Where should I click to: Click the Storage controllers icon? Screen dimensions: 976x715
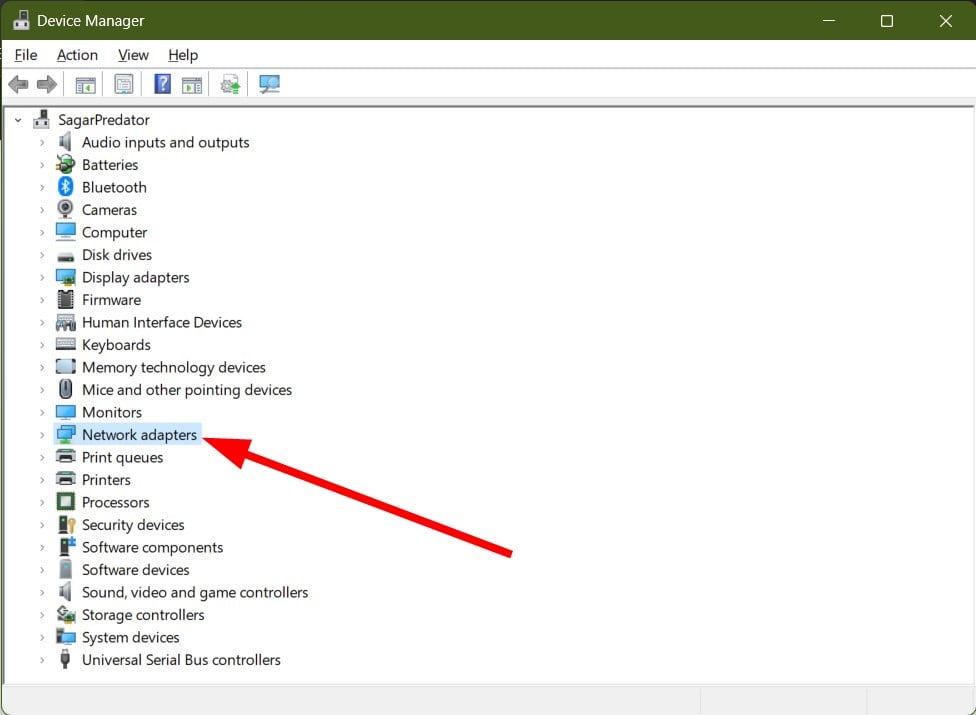(65, 614)
